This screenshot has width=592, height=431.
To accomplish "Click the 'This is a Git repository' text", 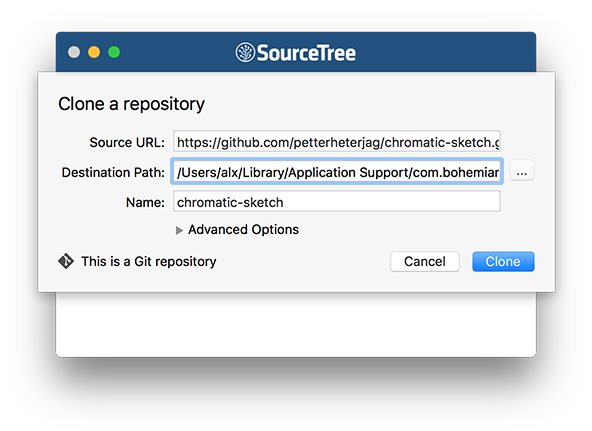I will [x=149, y=261].
